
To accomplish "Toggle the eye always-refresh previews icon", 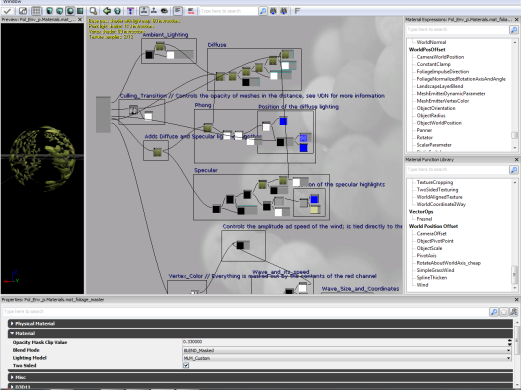I will pos(164,11).
